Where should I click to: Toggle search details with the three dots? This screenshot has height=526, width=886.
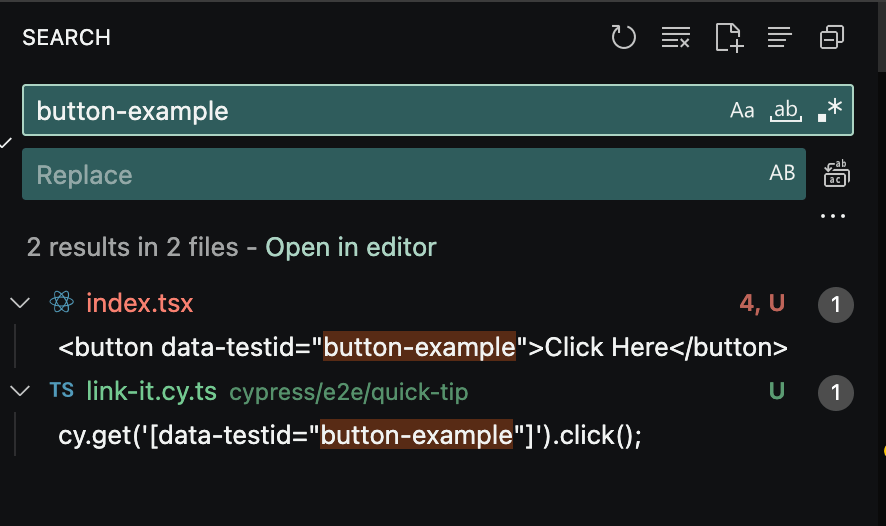[x=832, y=216]
